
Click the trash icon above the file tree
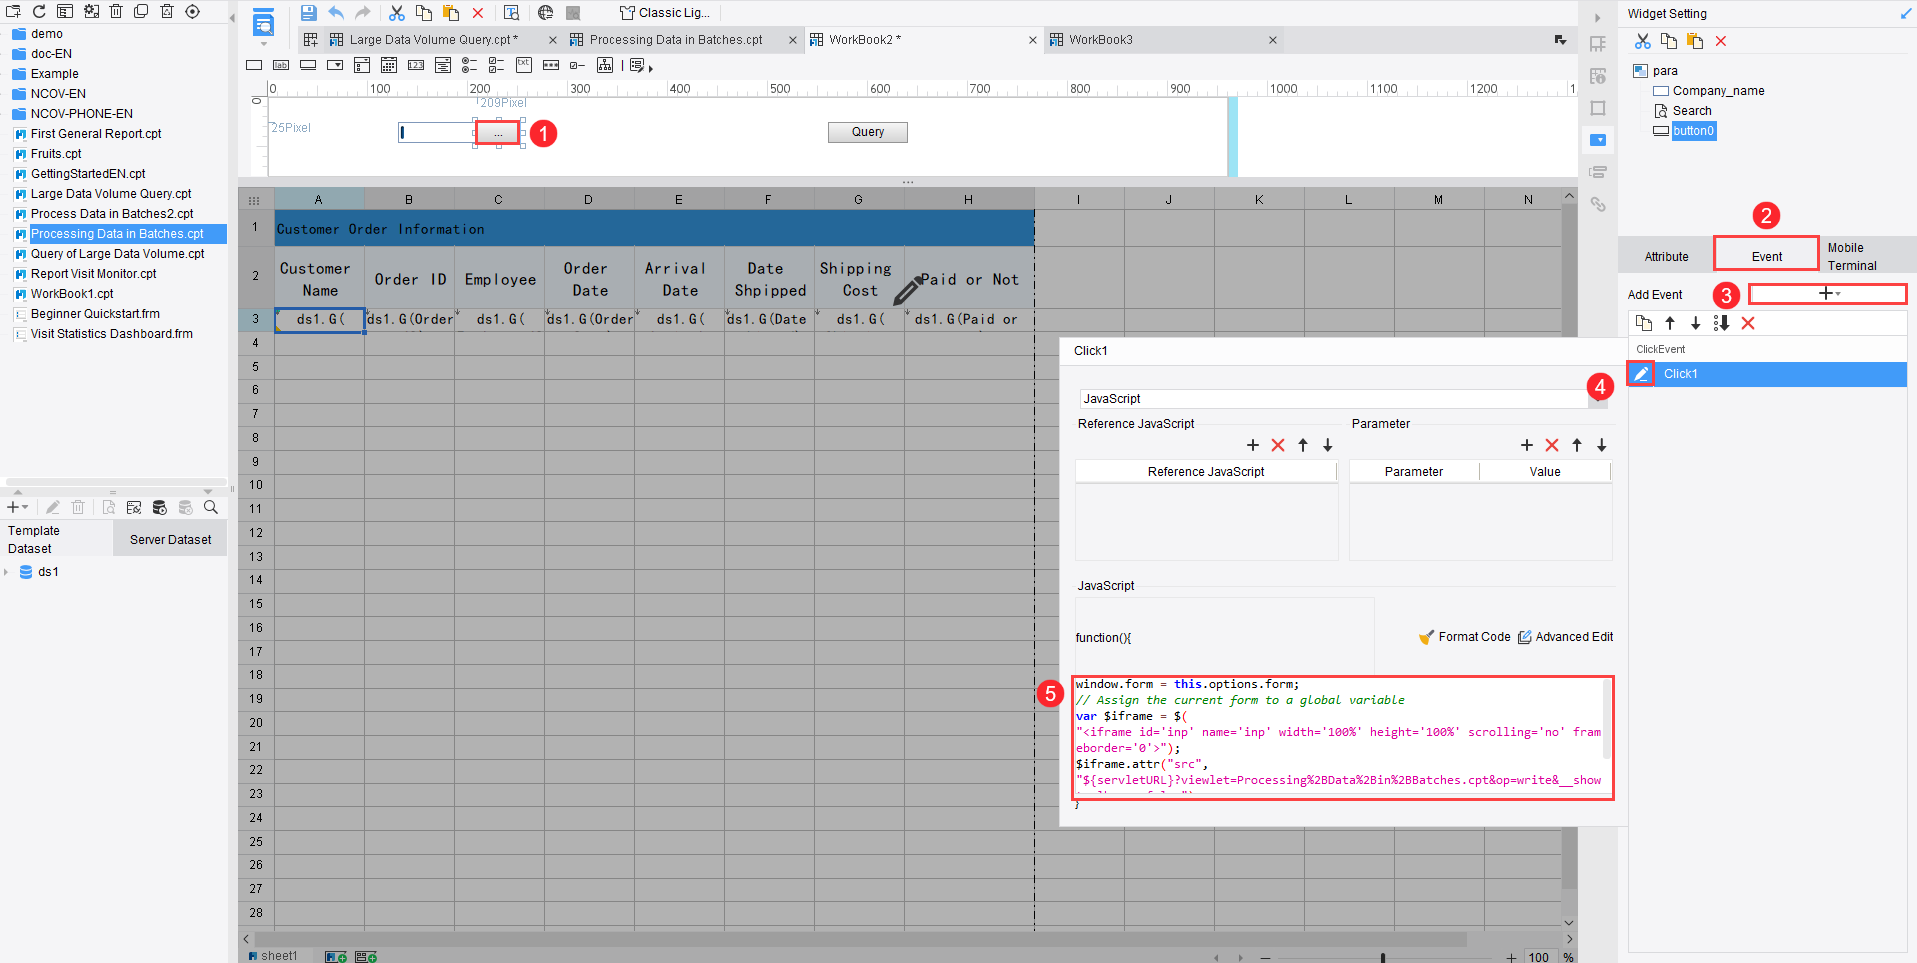pyautogui.click(x=116, y=12)
